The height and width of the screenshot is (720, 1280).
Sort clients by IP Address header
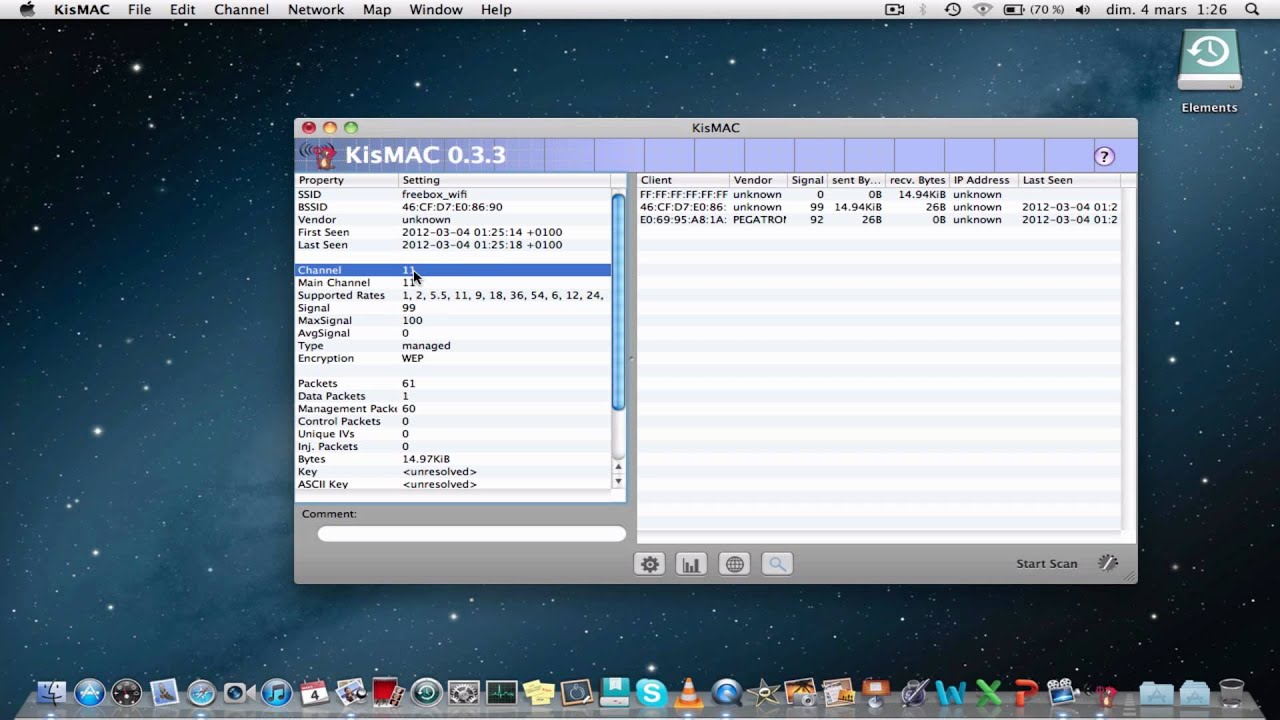(983, 180)
